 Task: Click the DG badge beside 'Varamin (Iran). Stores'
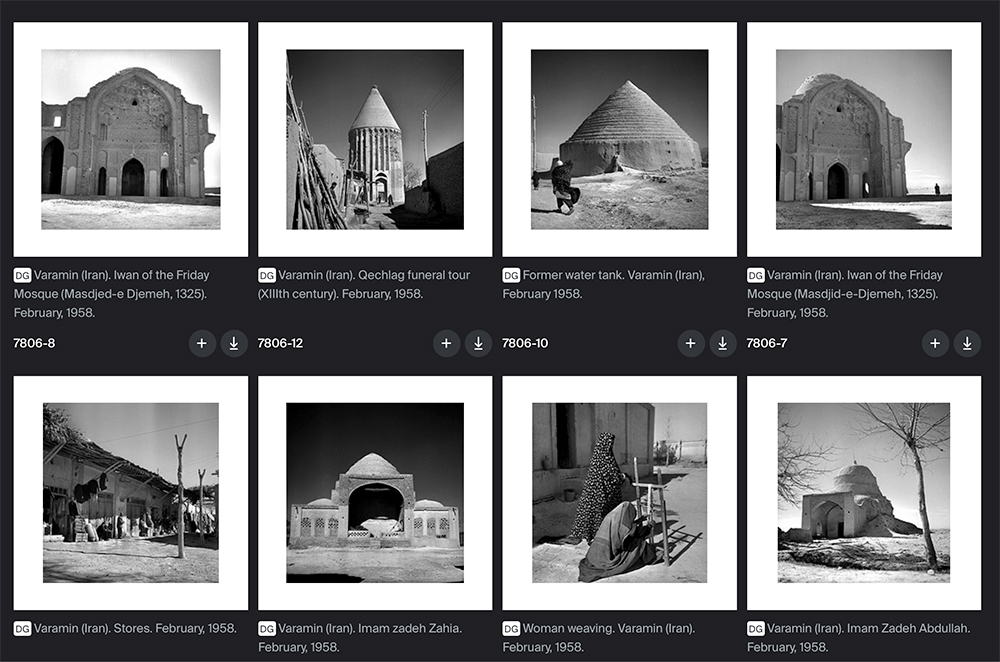[x=22, y=629]
